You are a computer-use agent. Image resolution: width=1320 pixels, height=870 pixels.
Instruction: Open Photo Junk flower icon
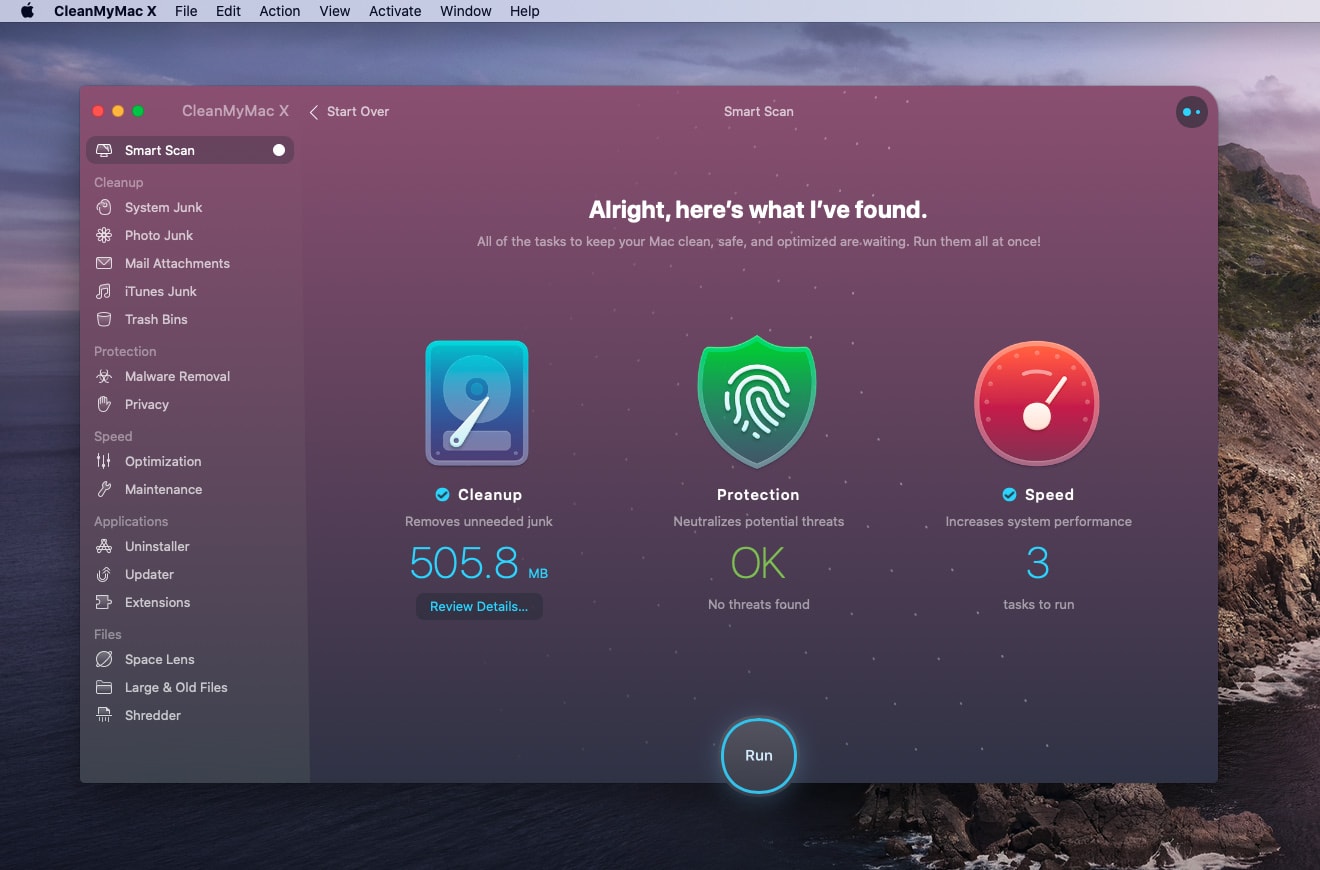point(103,235)
